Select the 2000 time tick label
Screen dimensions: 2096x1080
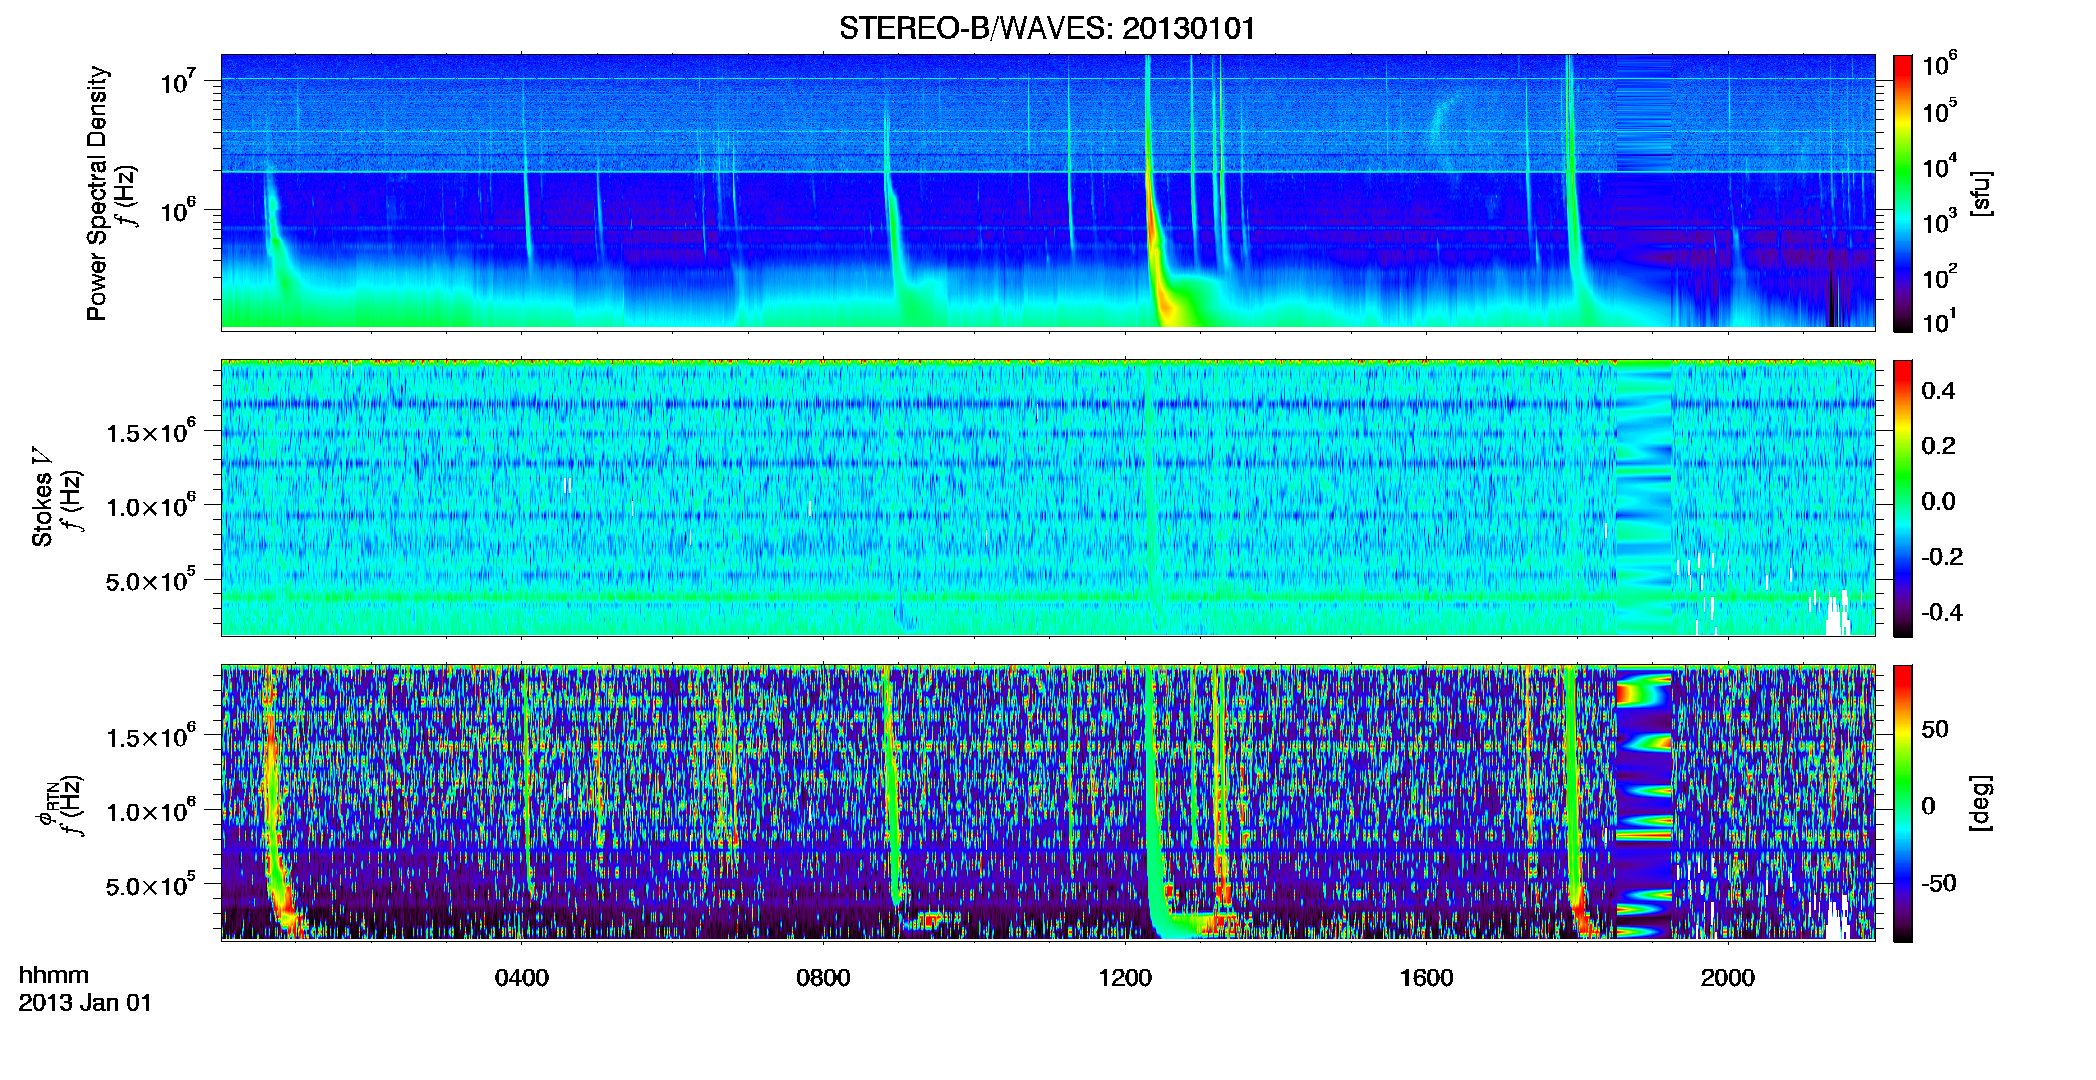pos(1728,978)
